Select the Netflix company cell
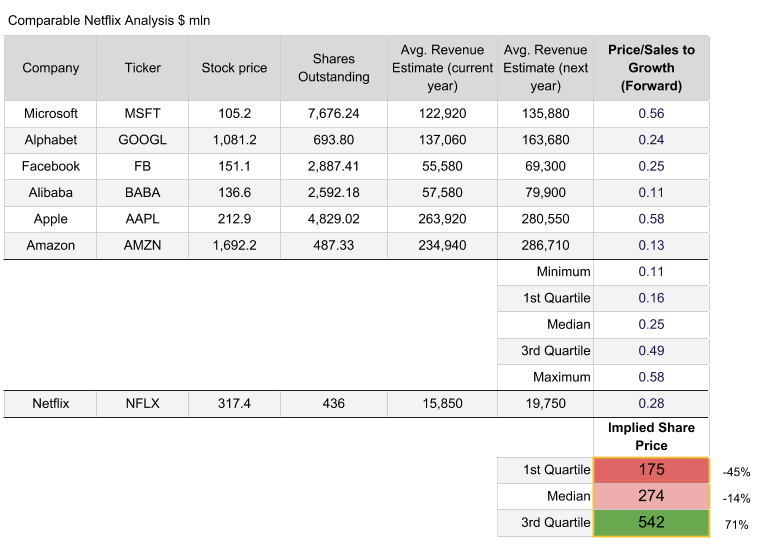766x544 pixels. [x=51, y=404]
